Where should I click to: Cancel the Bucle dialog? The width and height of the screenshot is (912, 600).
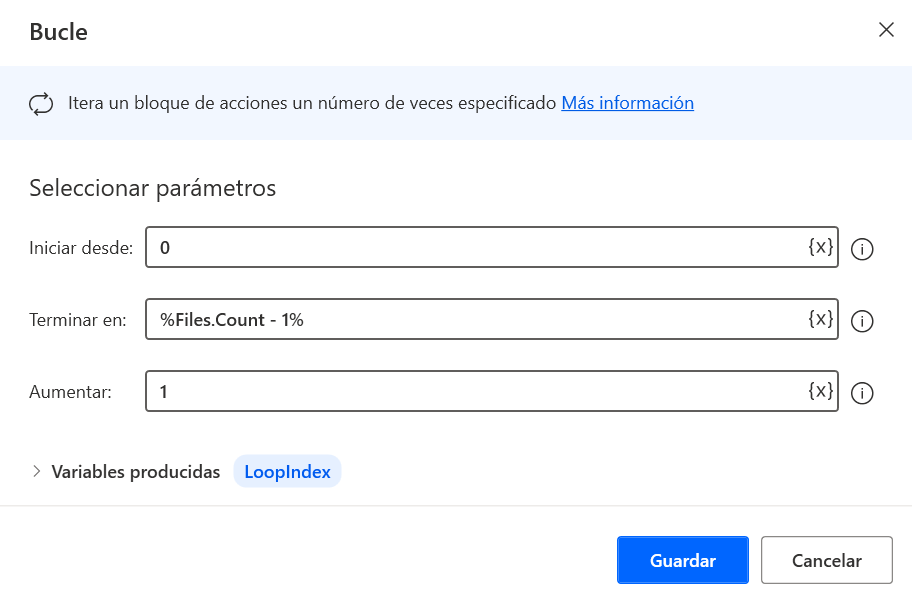[826, 560]
